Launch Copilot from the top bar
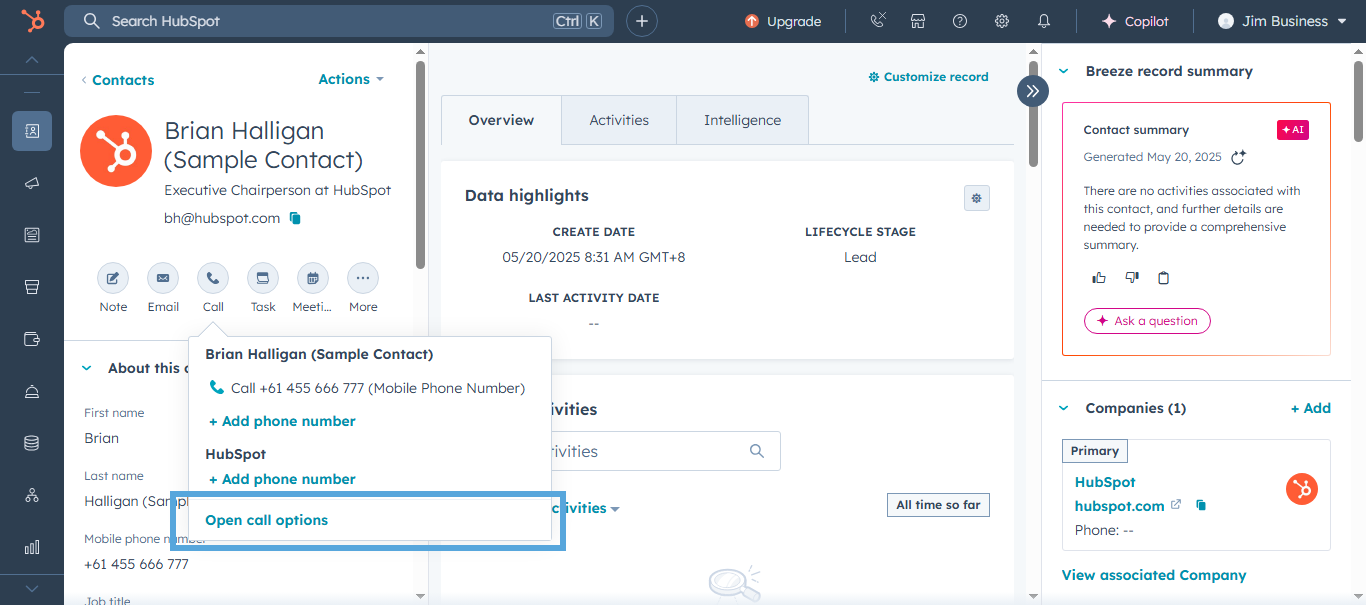The height and width of the screenshot is (605, 1366). [1135, 20]
